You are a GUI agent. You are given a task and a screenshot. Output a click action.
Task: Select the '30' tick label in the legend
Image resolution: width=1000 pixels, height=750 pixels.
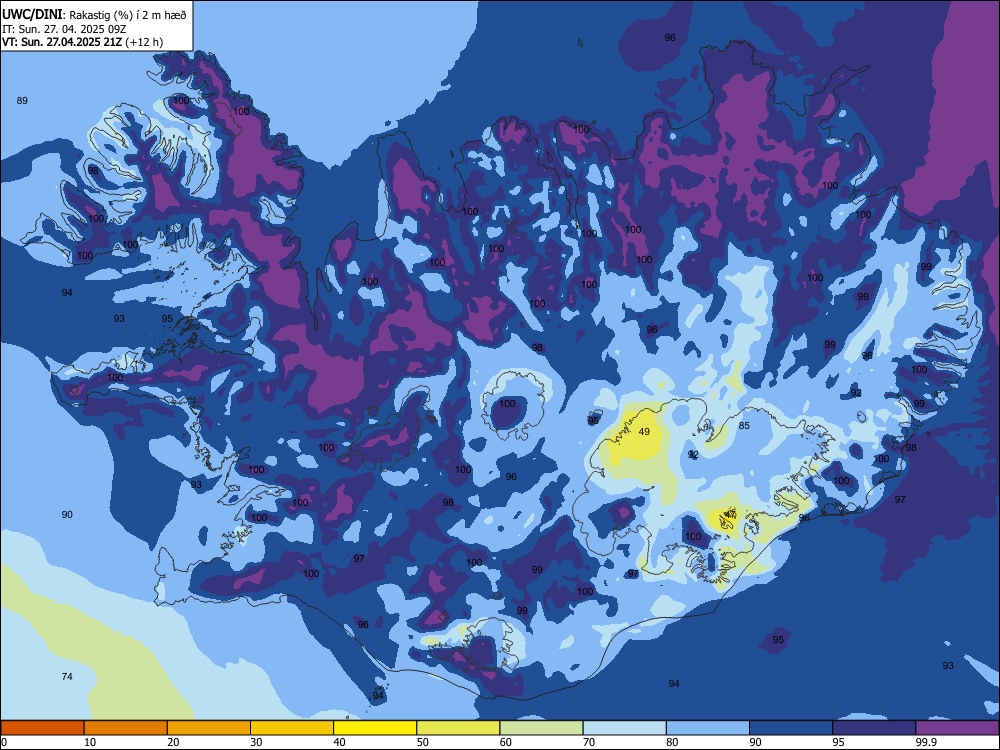tap(256, 742)
